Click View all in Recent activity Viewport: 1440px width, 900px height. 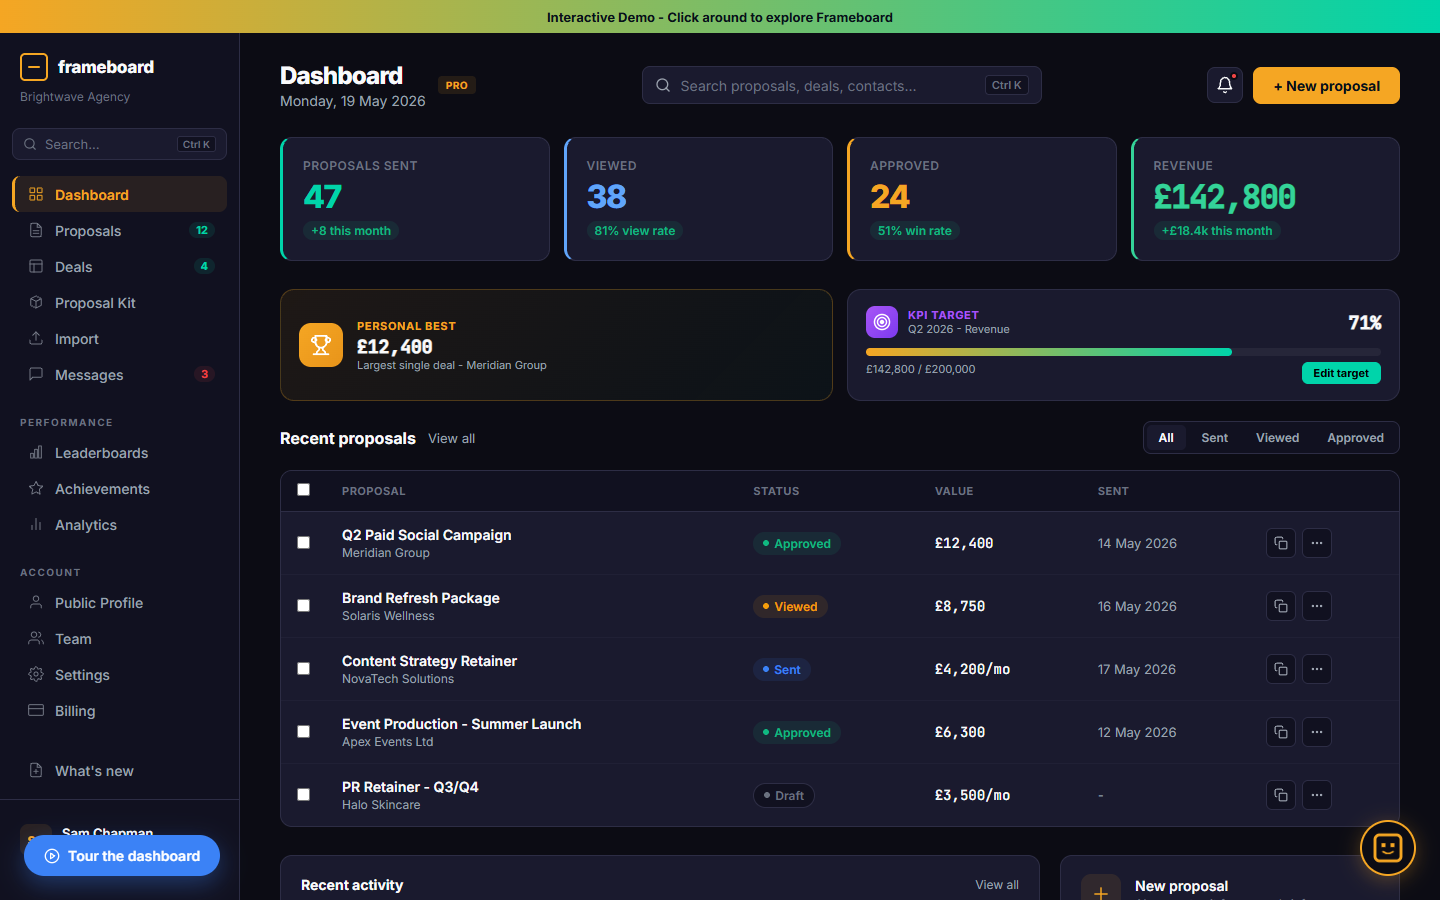tap(997, 885)
